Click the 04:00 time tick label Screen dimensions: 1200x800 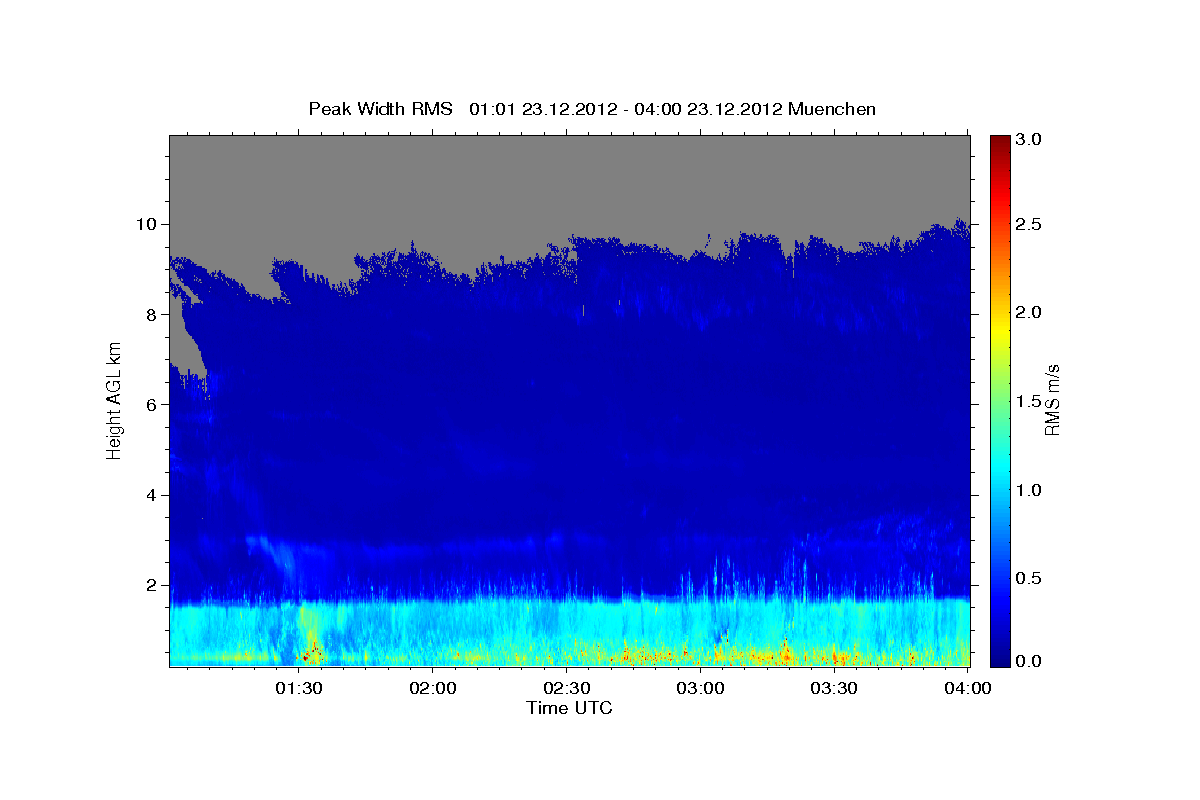coord(967,688)
